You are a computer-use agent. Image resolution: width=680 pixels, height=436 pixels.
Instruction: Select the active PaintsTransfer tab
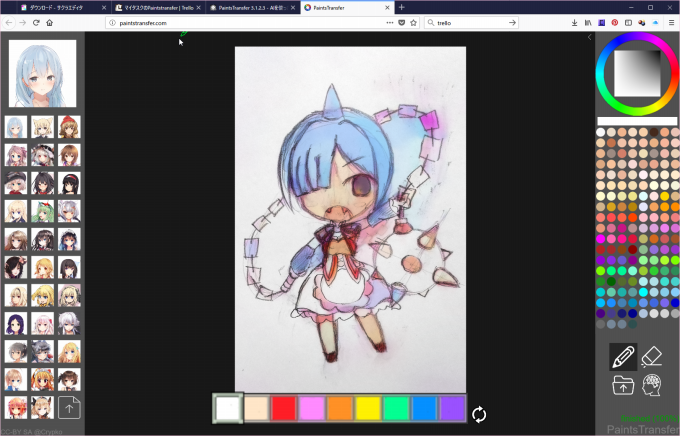347,7
